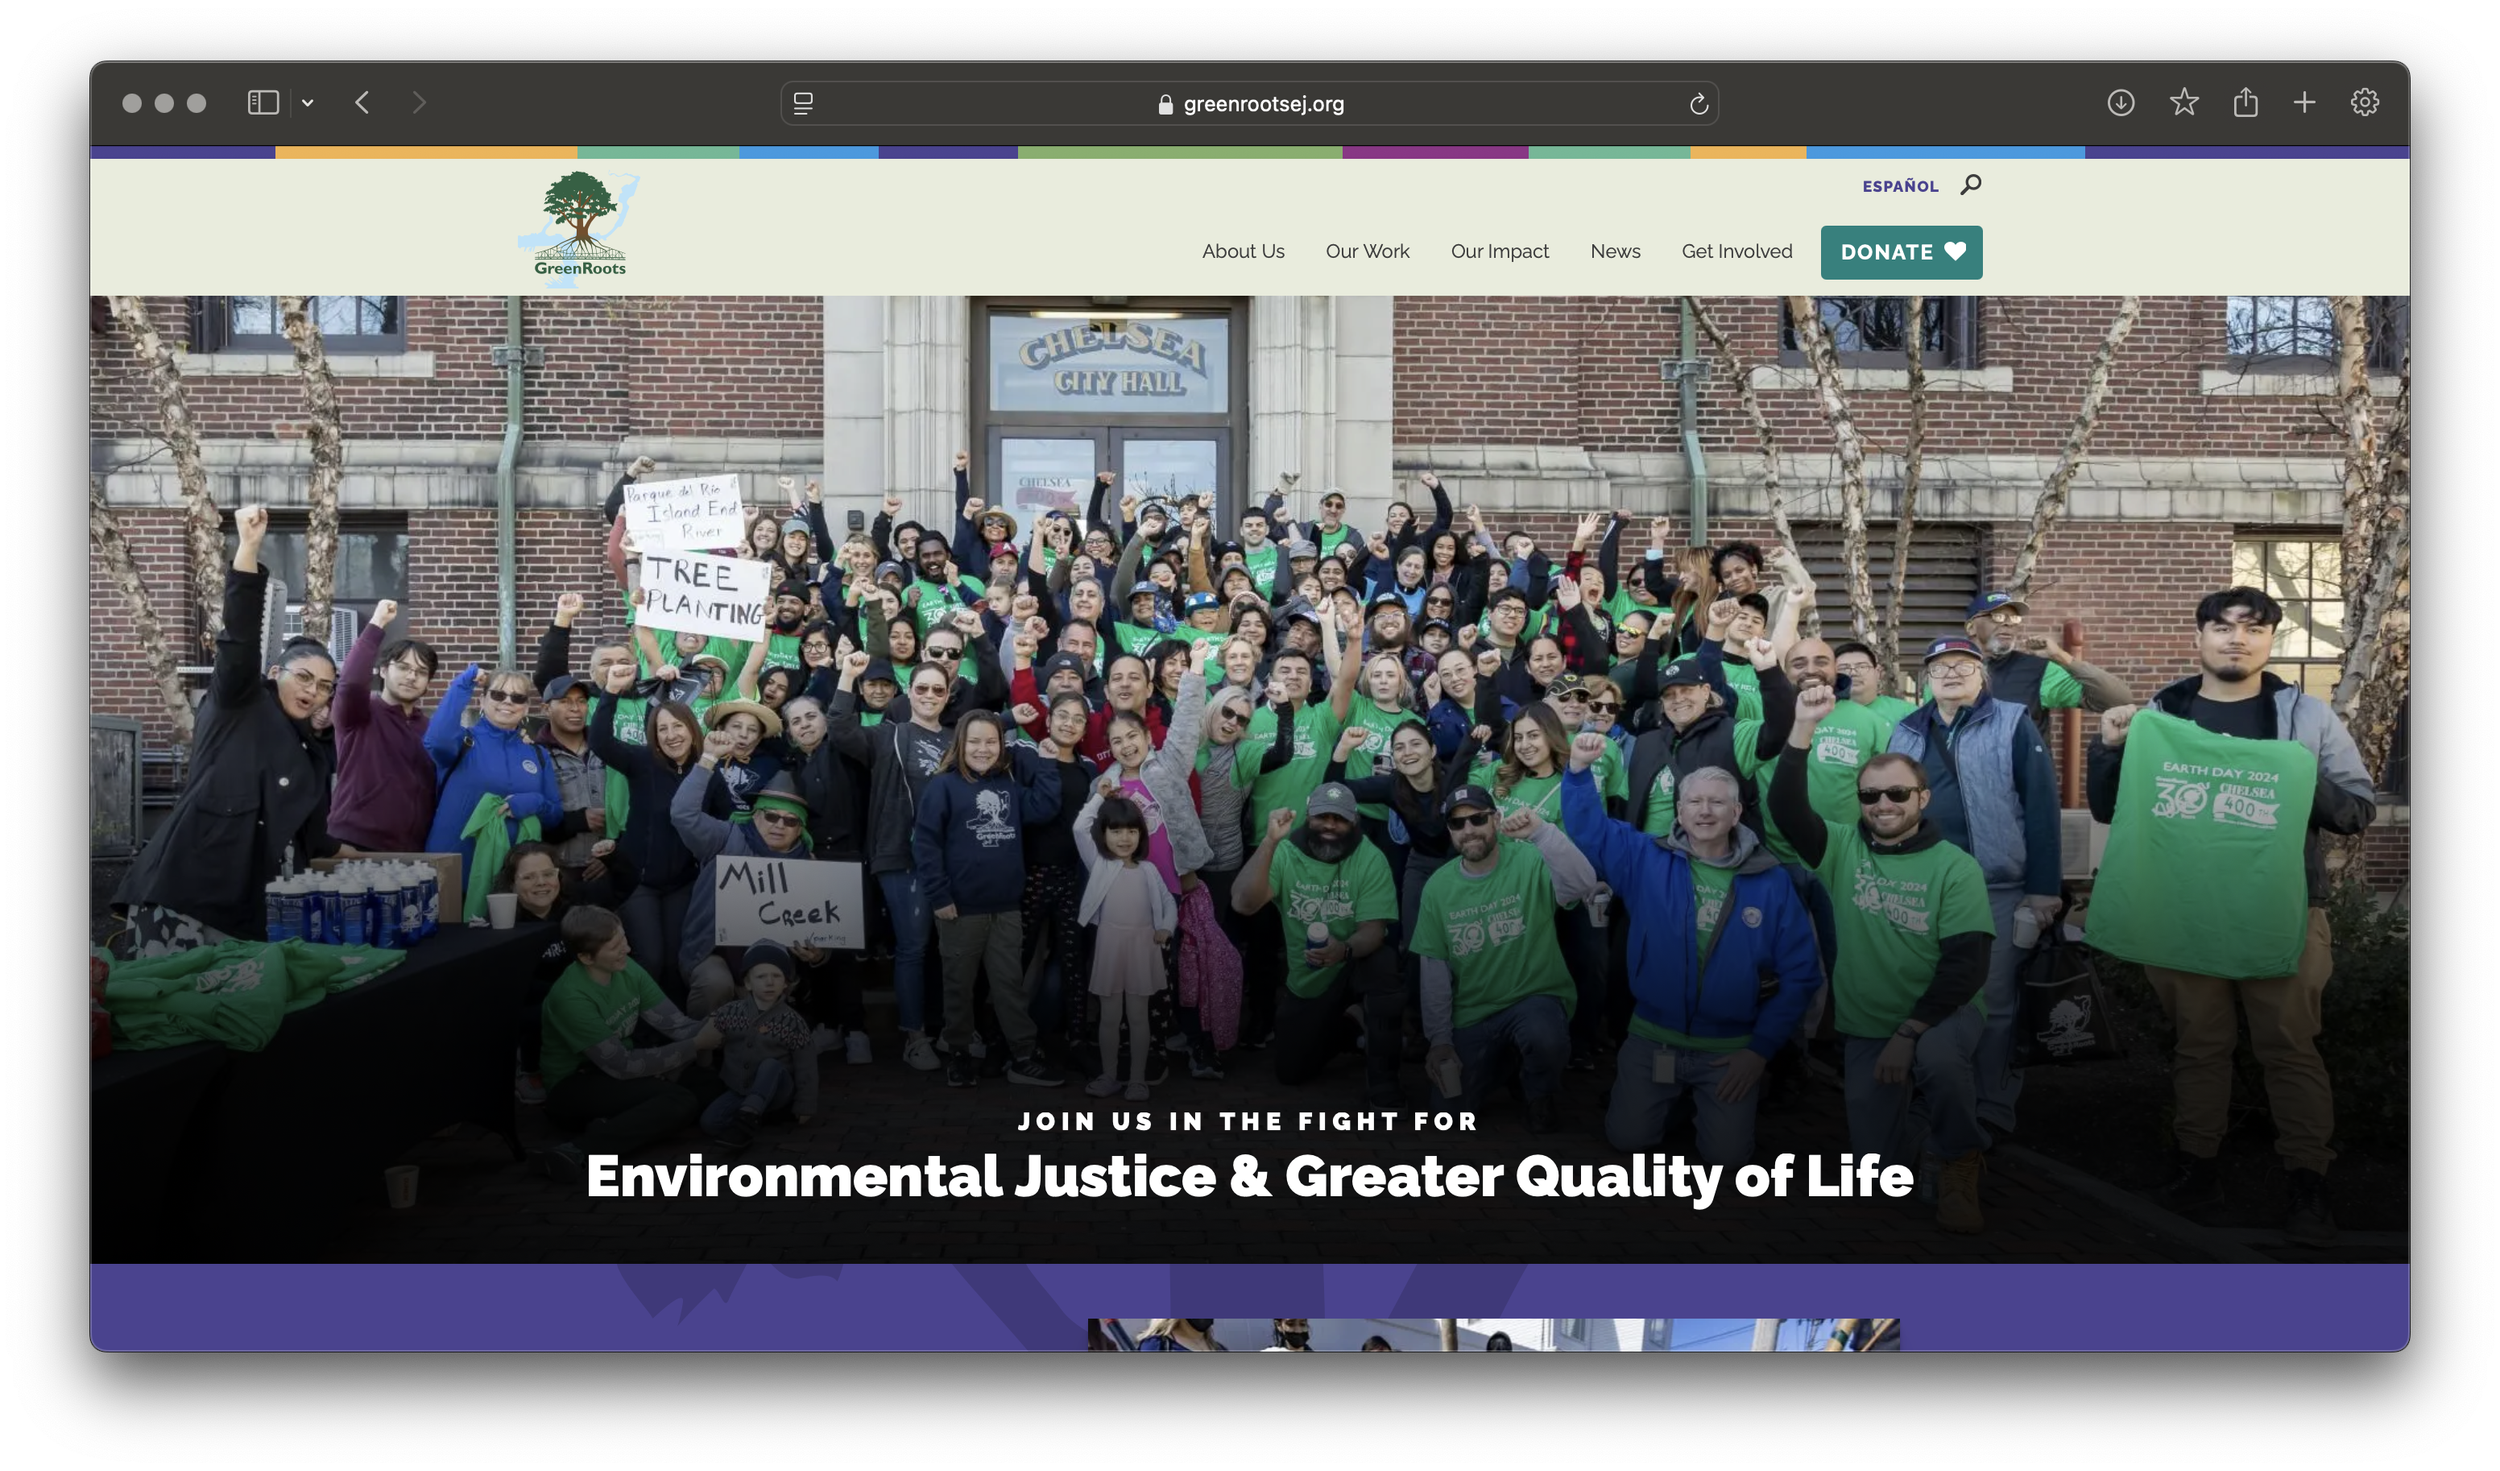This screenshot has height=1471, width=2500.
Task: Click the partially visible photo below the hero
Action: (1493, 1335)
